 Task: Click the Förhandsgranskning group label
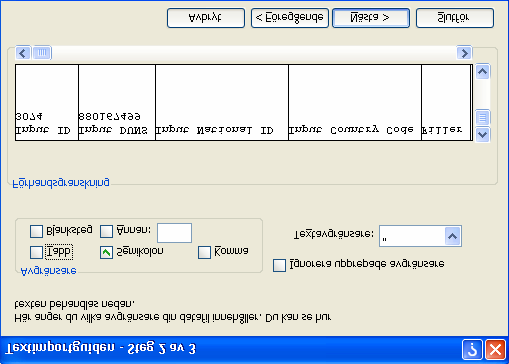[x=61, y=183]
